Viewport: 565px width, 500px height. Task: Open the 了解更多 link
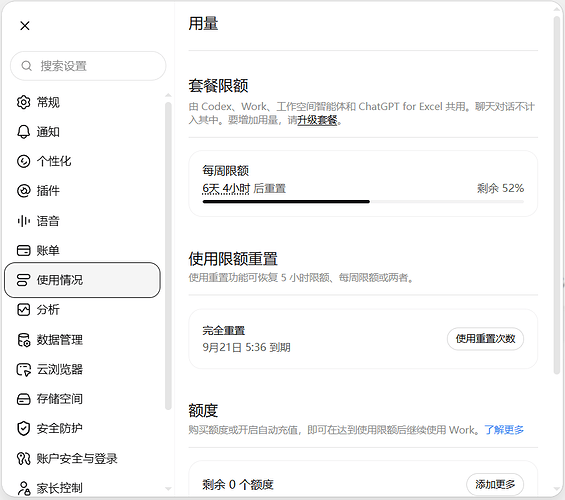point(504,430)
